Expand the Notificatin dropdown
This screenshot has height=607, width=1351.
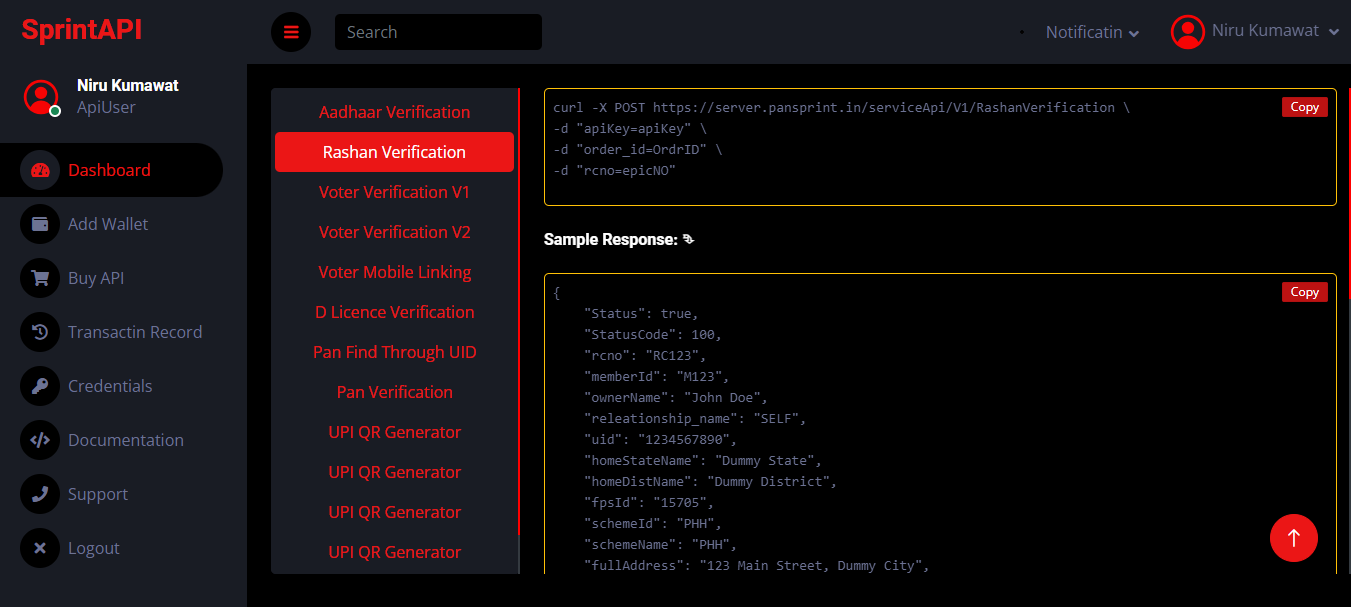[1092, 32]
